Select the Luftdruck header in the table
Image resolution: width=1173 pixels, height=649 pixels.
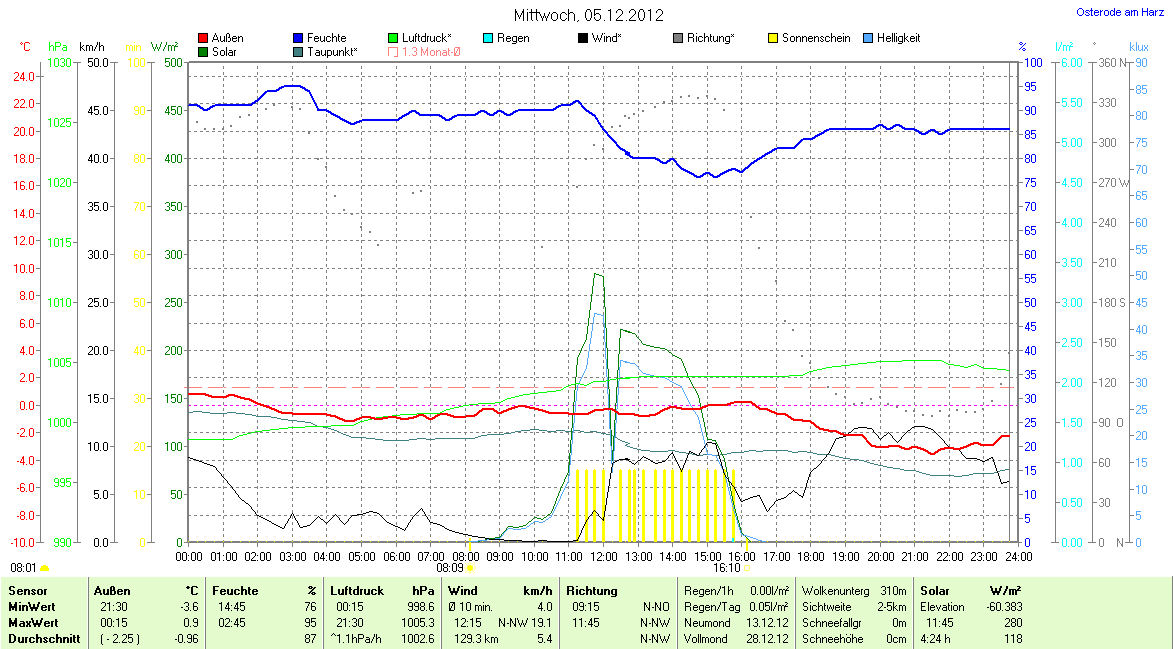pyautogui.click(x=356, y=591)
